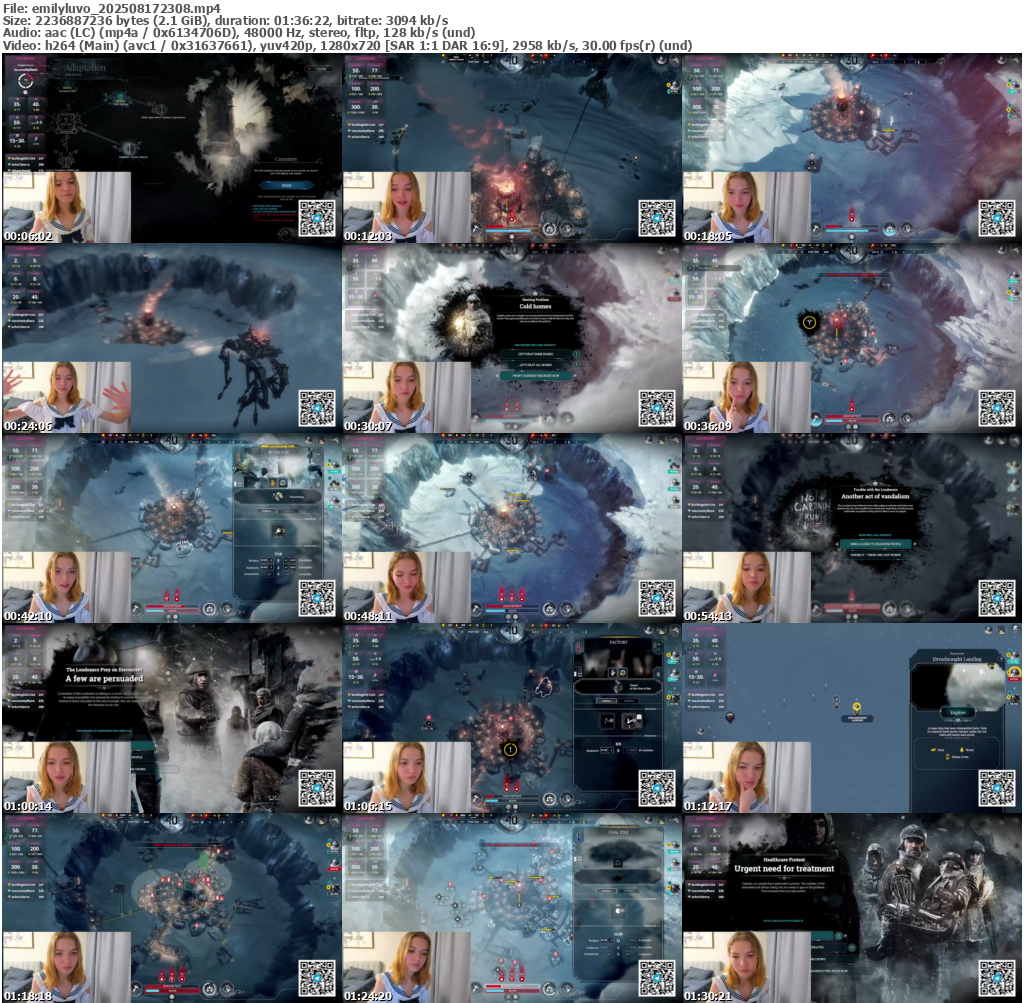Viewport: 1024px width, 1003px height.
Task: Click 'Cold homes' heading in 00:30:07 frame
Action: pyautogui.click(x=535, y=306)
